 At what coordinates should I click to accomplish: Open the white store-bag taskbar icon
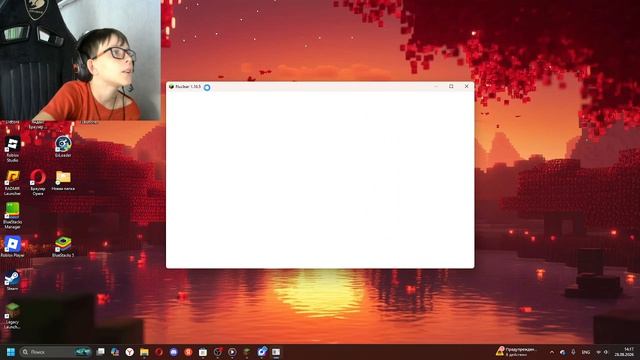203,352
